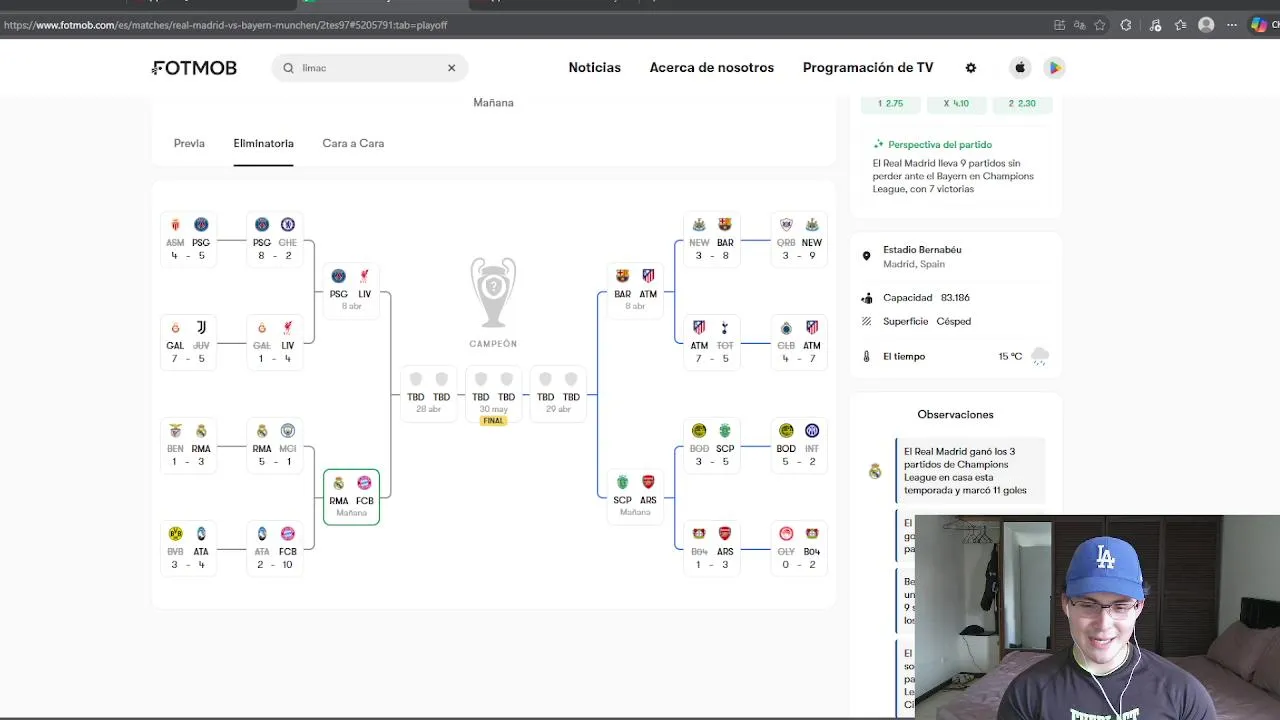The height and width of the screenshot is (720, 1280).
Task: Open settings gear icon in header
Action: point(970,68)
